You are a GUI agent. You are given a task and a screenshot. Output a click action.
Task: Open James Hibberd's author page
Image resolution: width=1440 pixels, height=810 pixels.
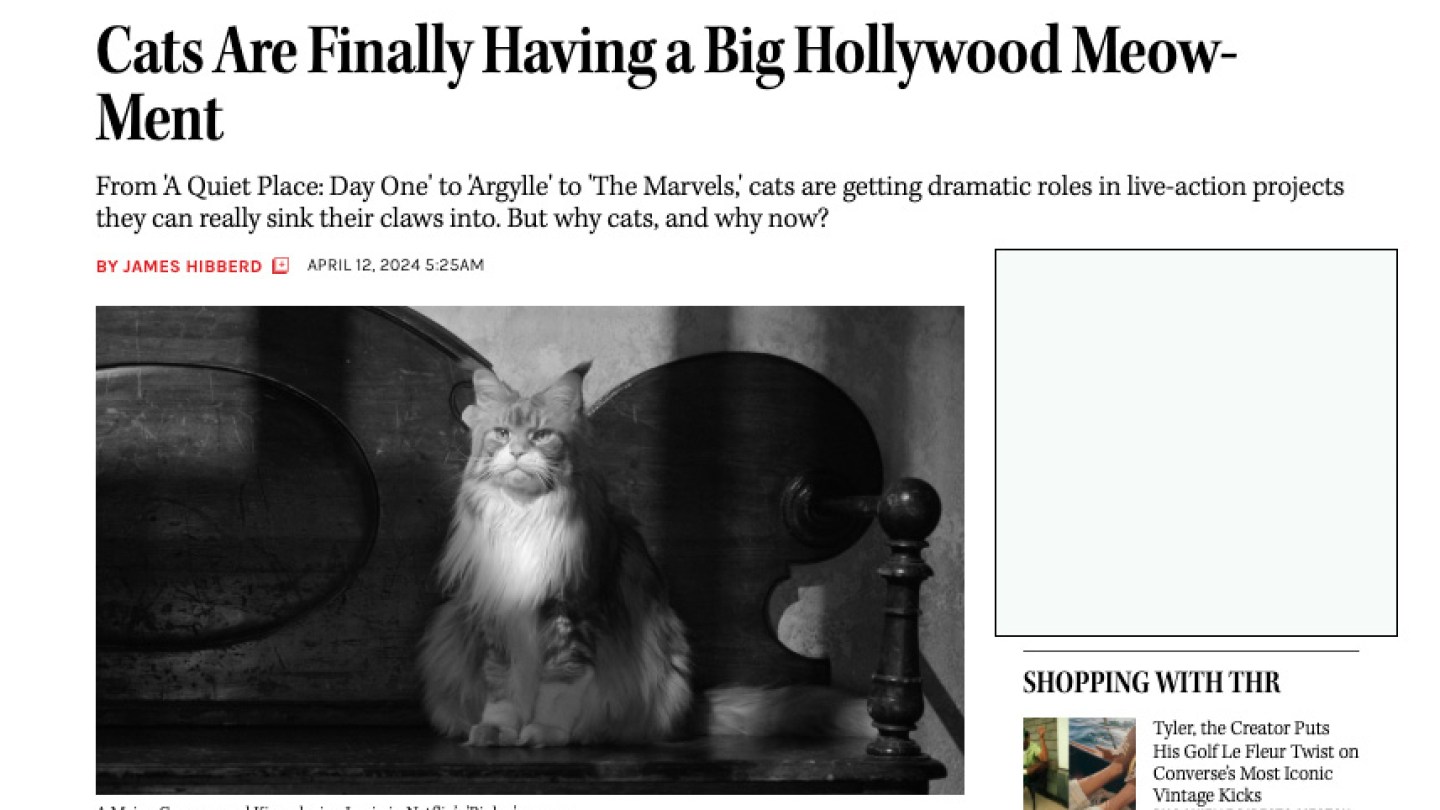[x=192, y=266]
